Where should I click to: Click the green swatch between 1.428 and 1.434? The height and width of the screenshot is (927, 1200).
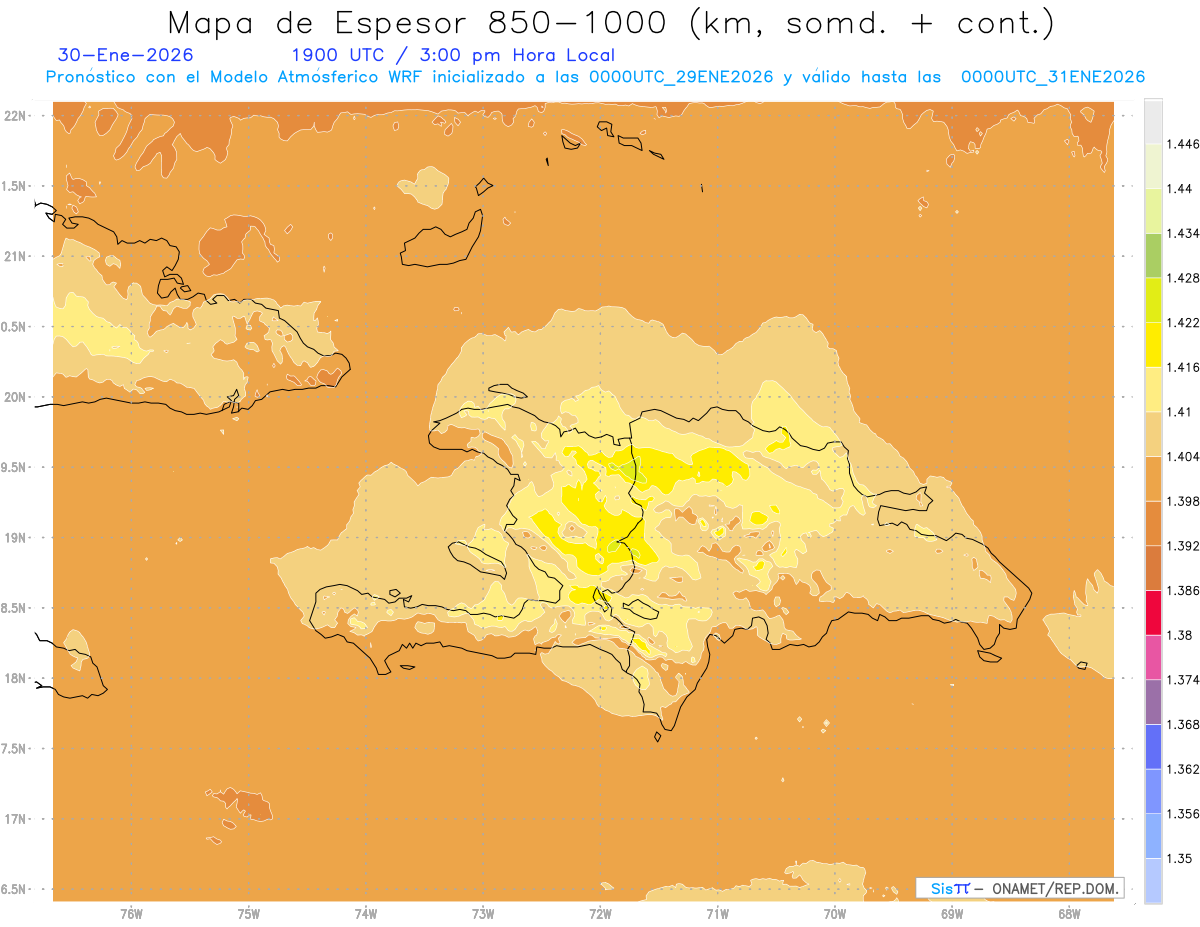point(1152,255)
